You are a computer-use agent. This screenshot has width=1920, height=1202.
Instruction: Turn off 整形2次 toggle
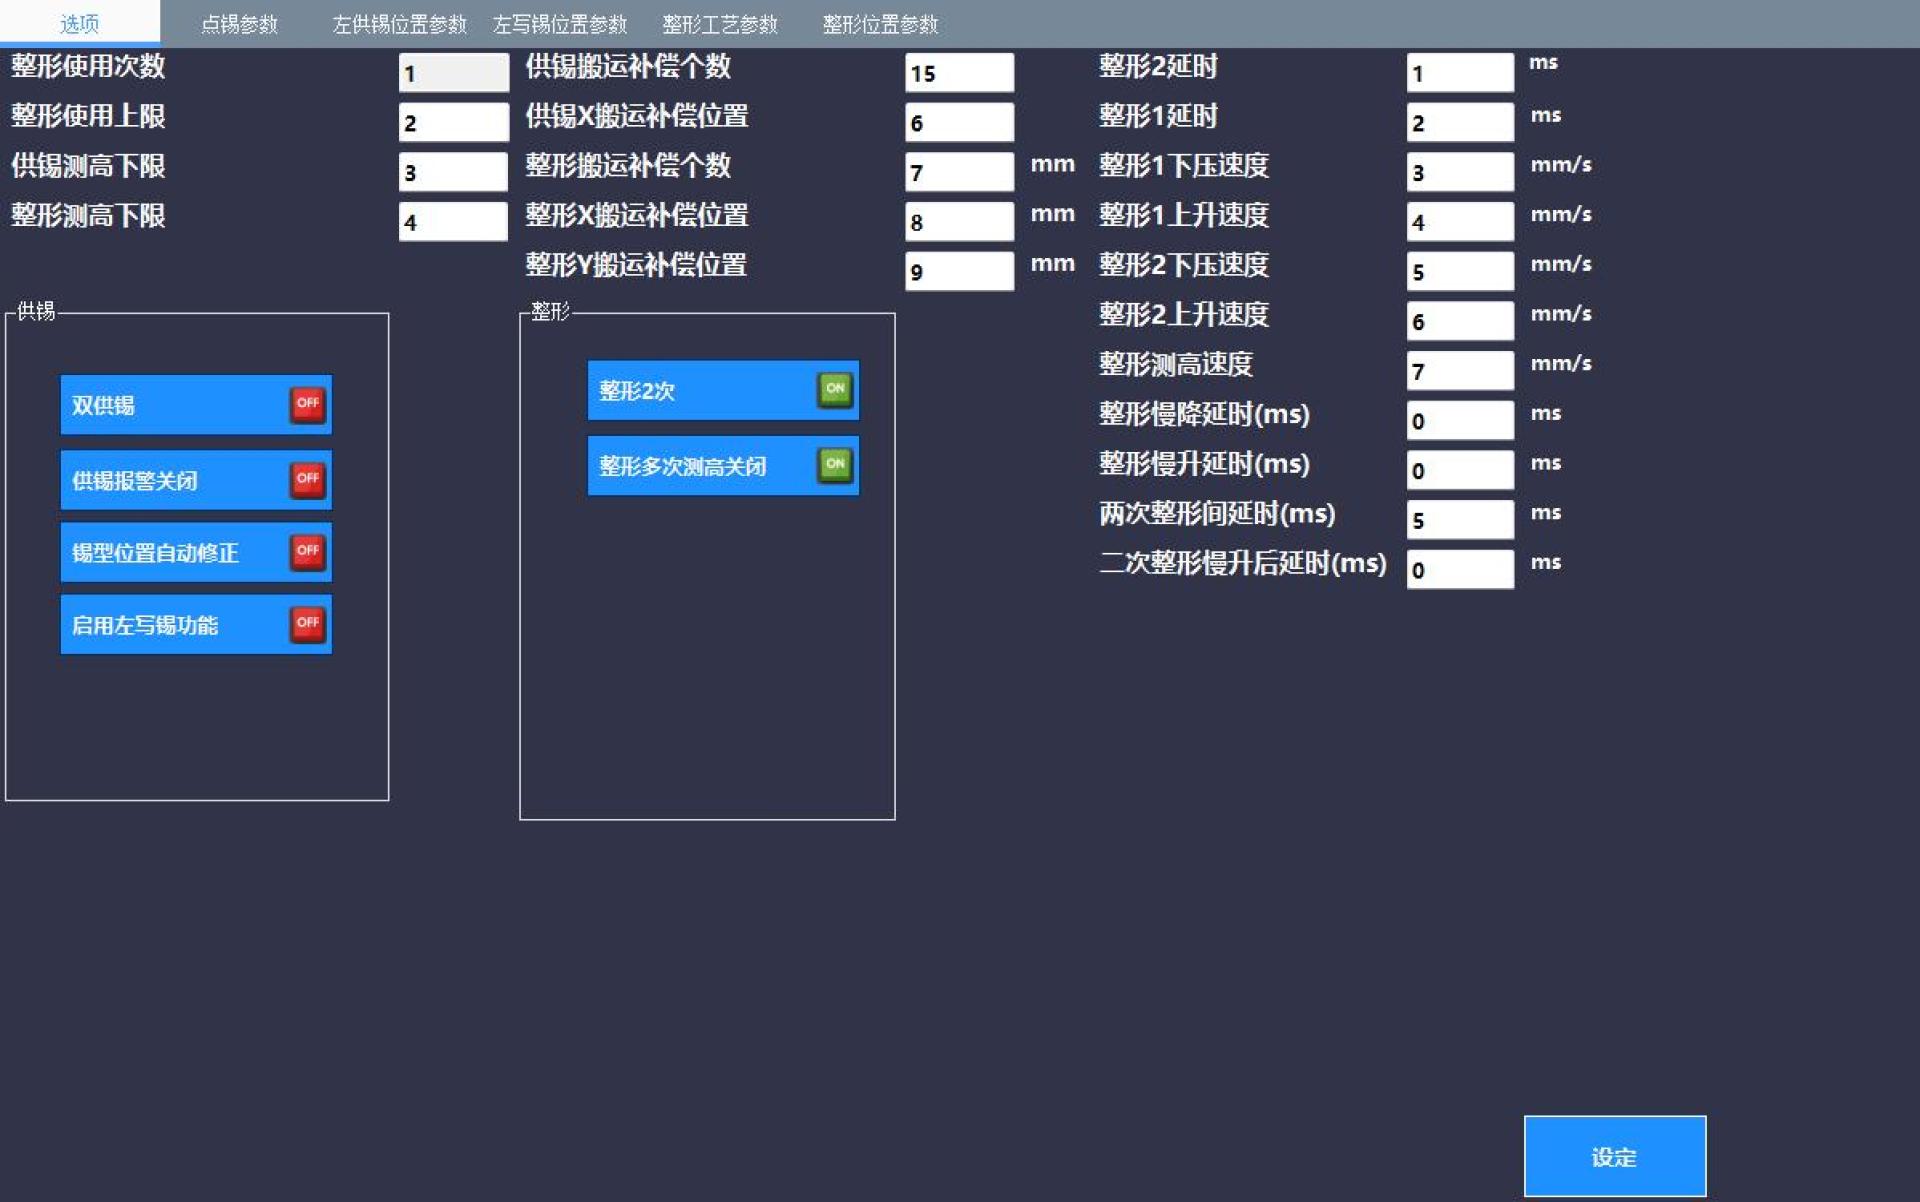[835, 389]
